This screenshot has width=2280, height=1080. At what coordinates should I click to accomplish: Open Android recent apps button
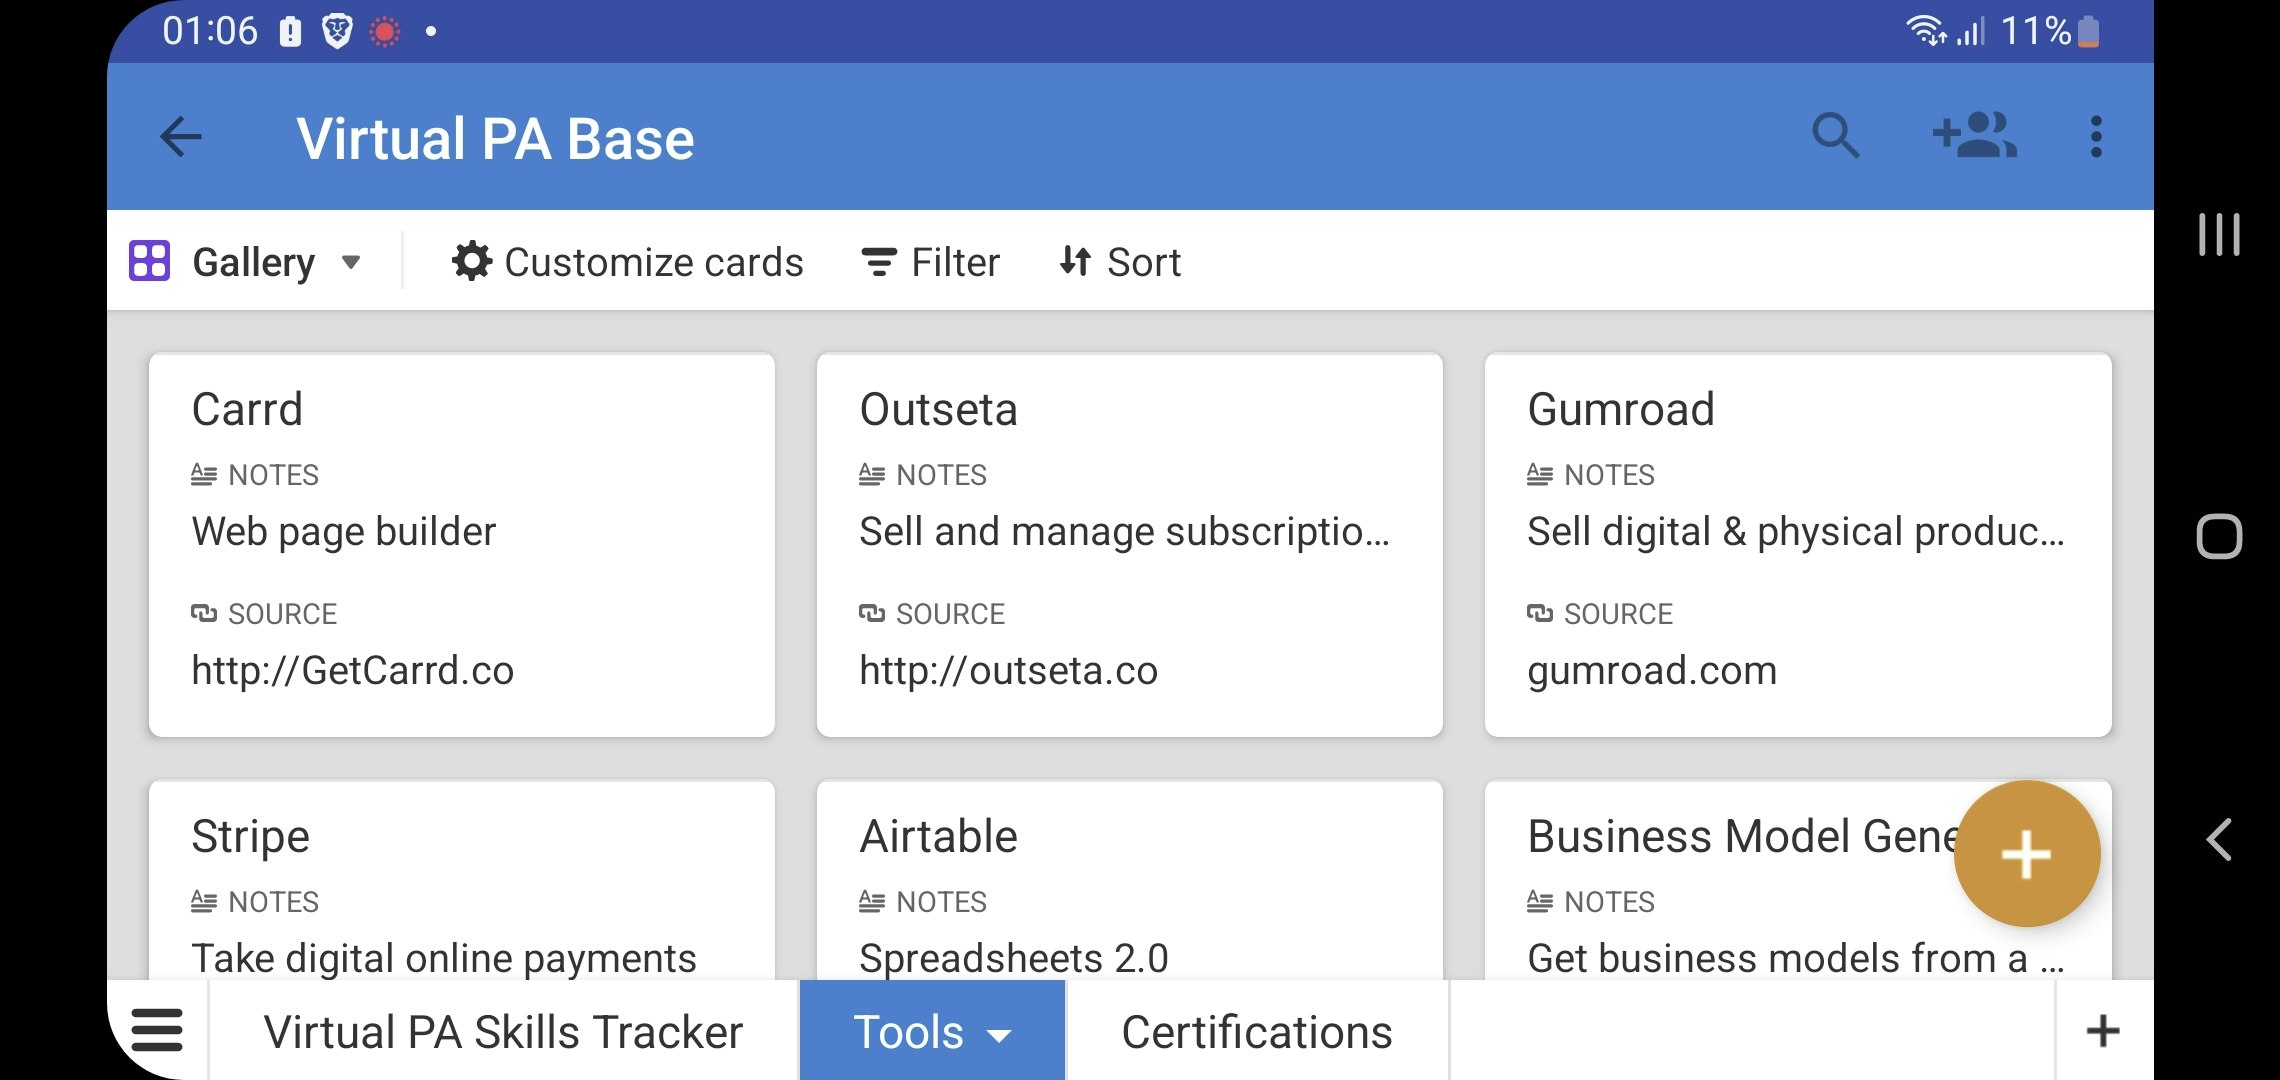(2219, 234)
